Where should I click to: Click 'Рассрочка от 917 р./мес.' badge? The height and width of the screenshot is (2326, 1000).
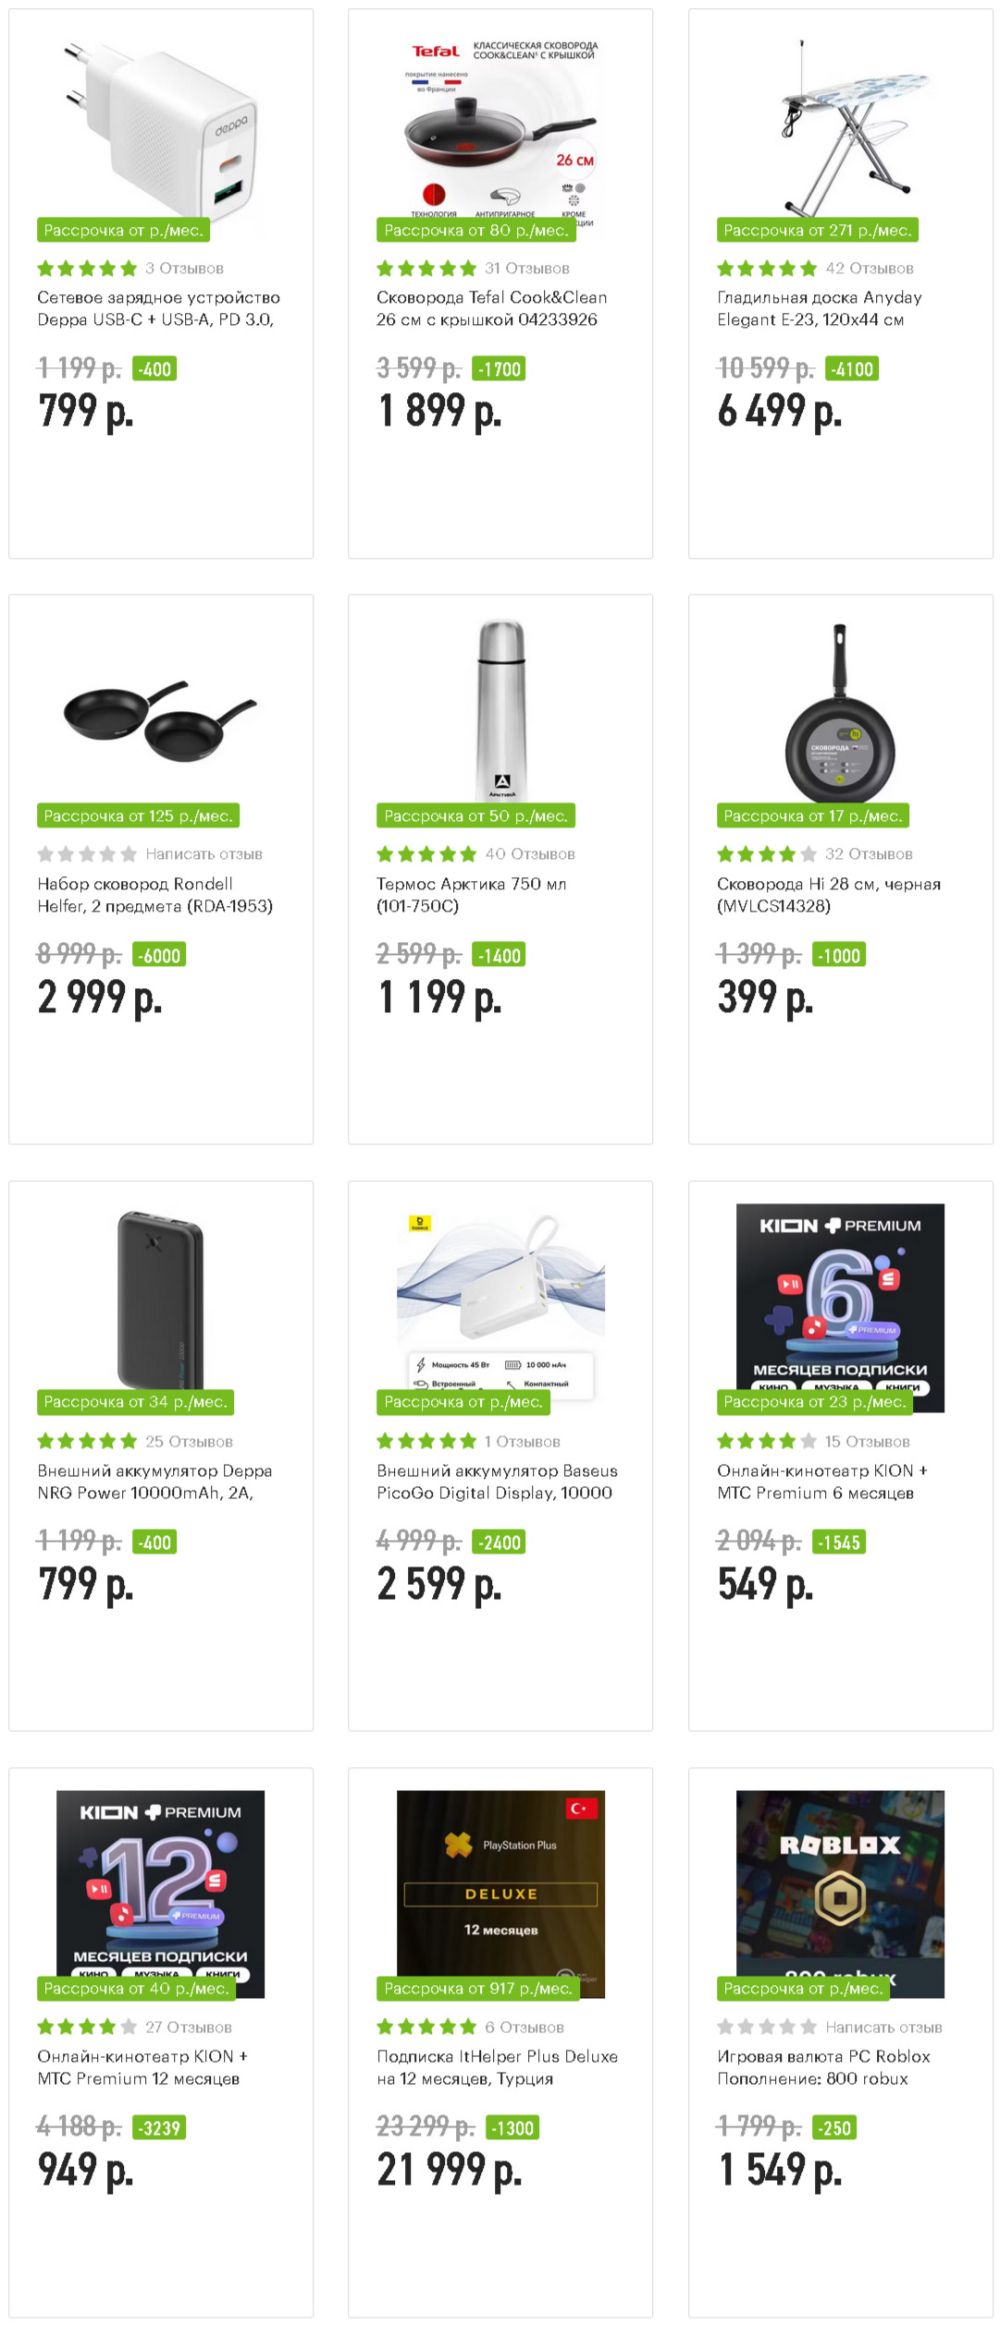pos(478,1988)
